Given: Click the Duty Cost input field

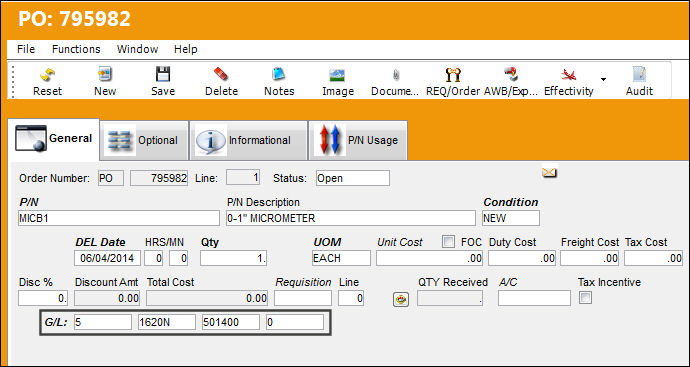Looking at the screenshot, I should click(522, 258).
